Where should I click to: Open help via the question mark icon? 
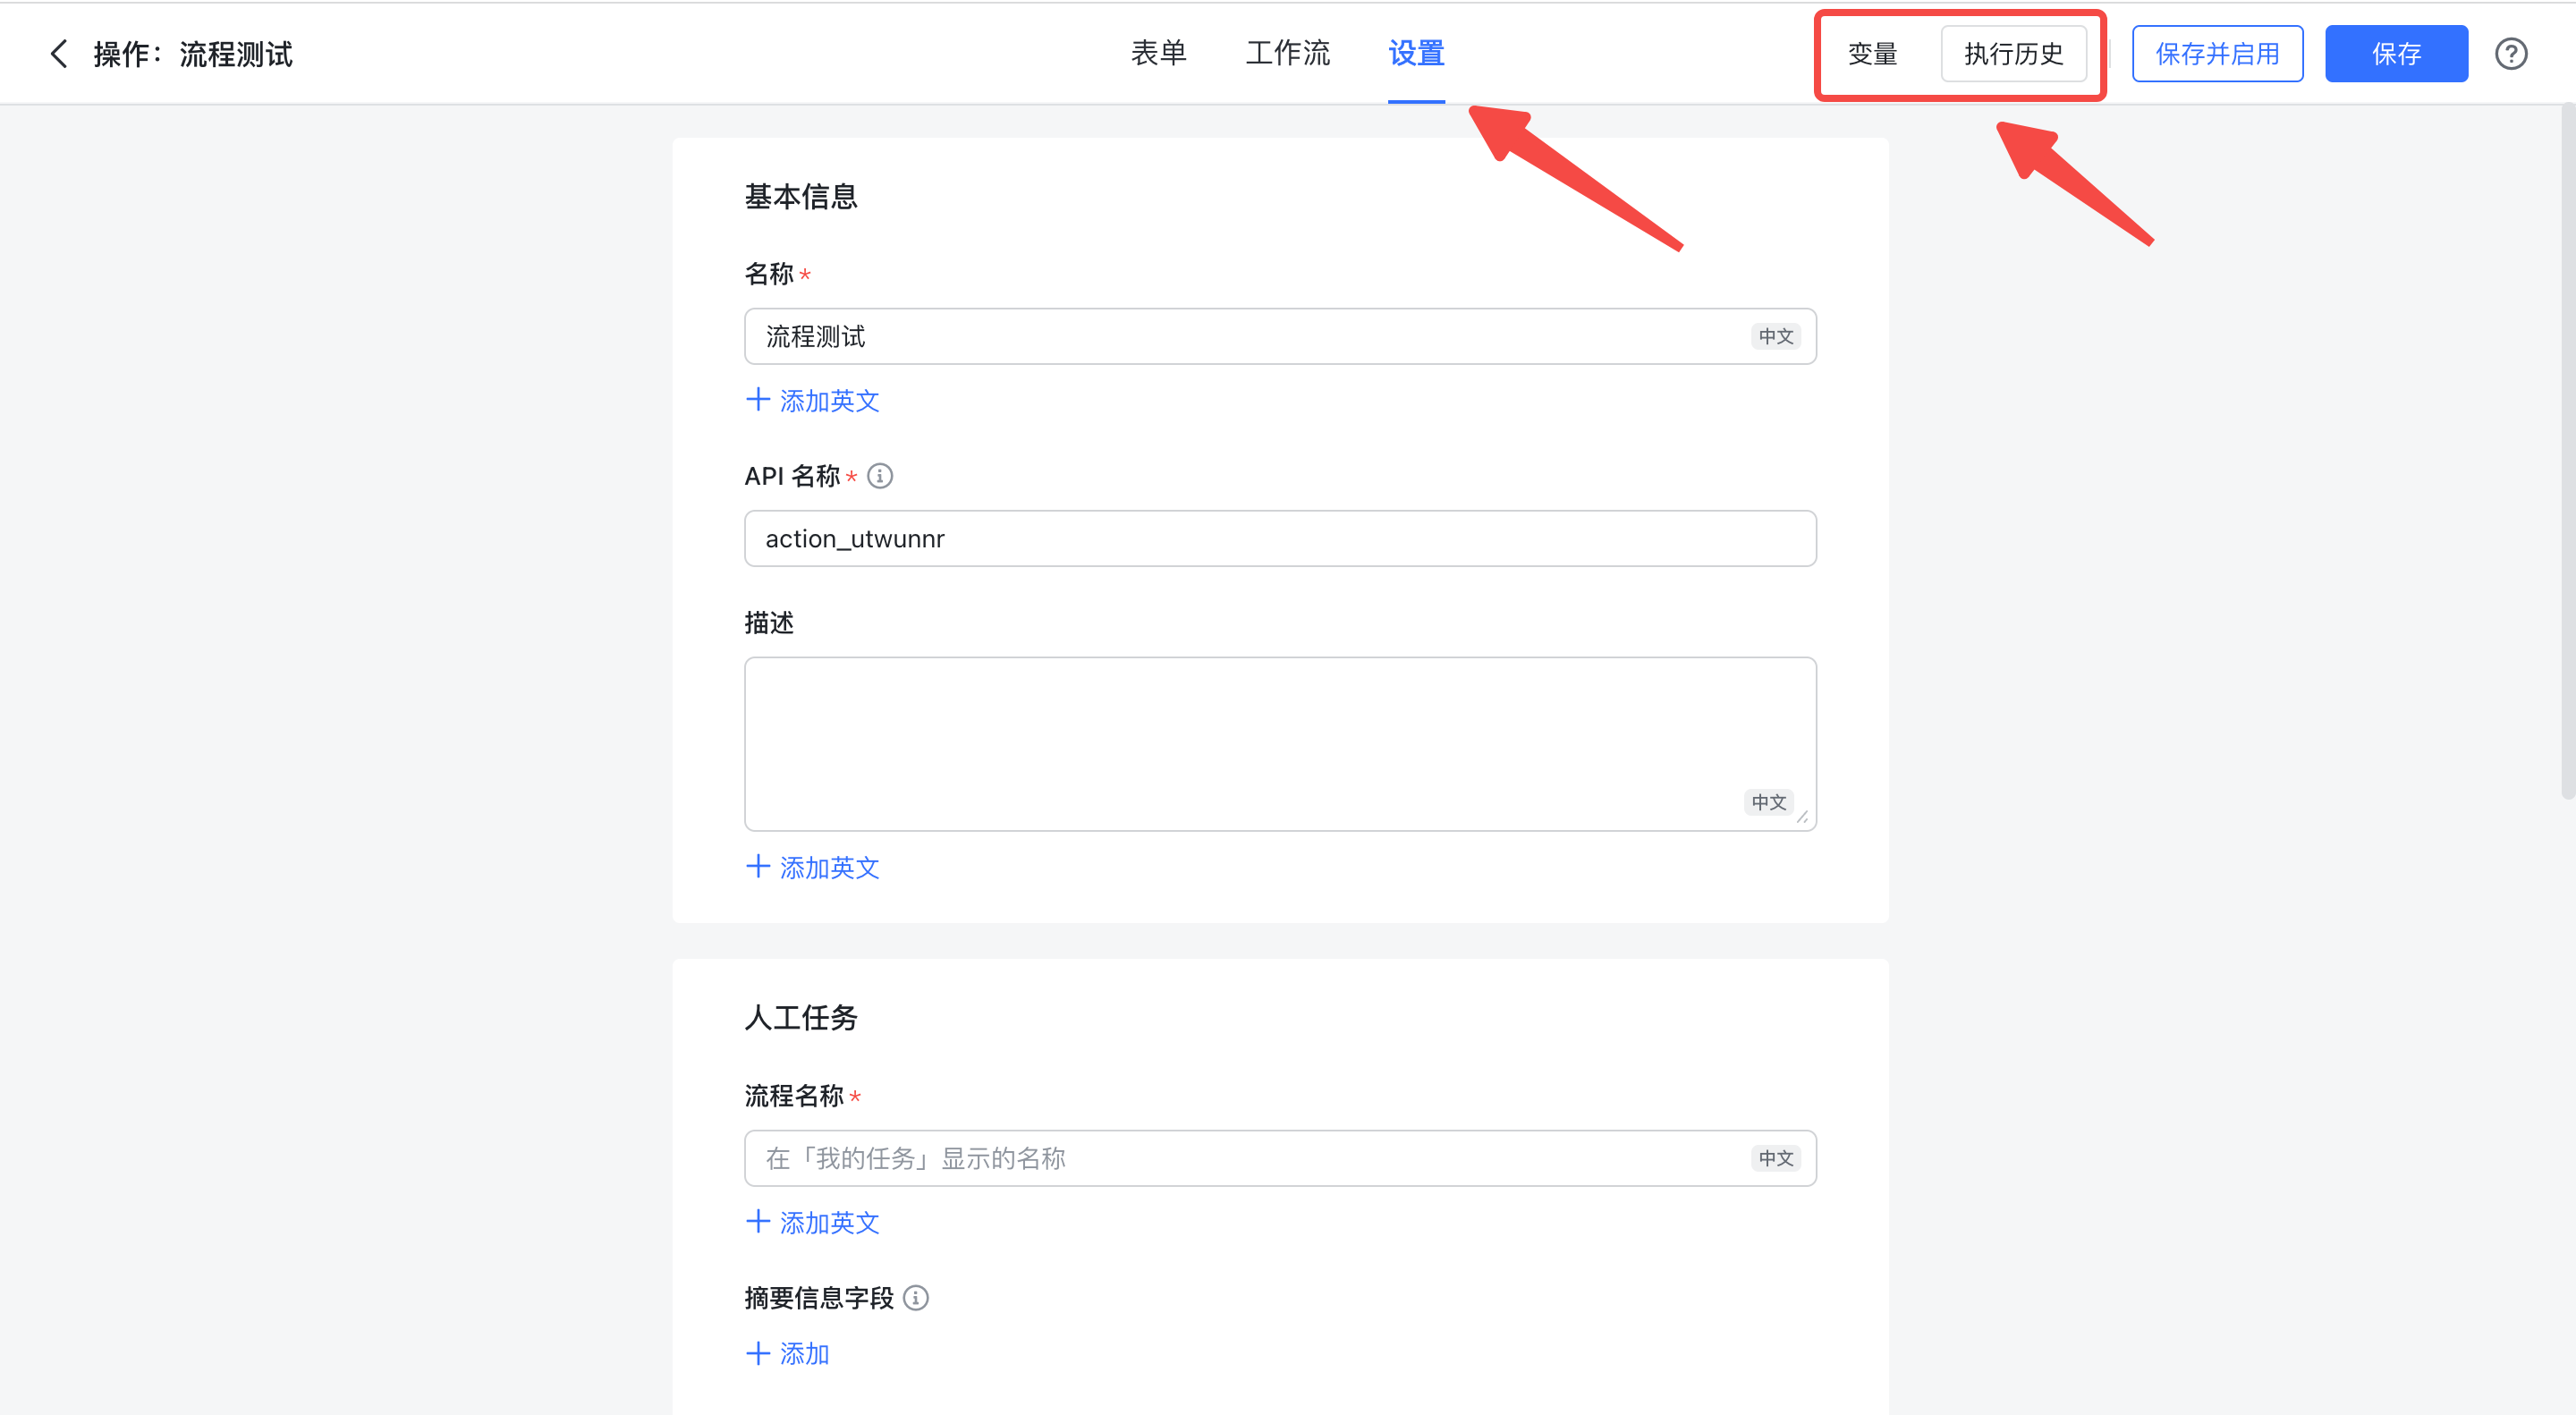click(2511, 54)
